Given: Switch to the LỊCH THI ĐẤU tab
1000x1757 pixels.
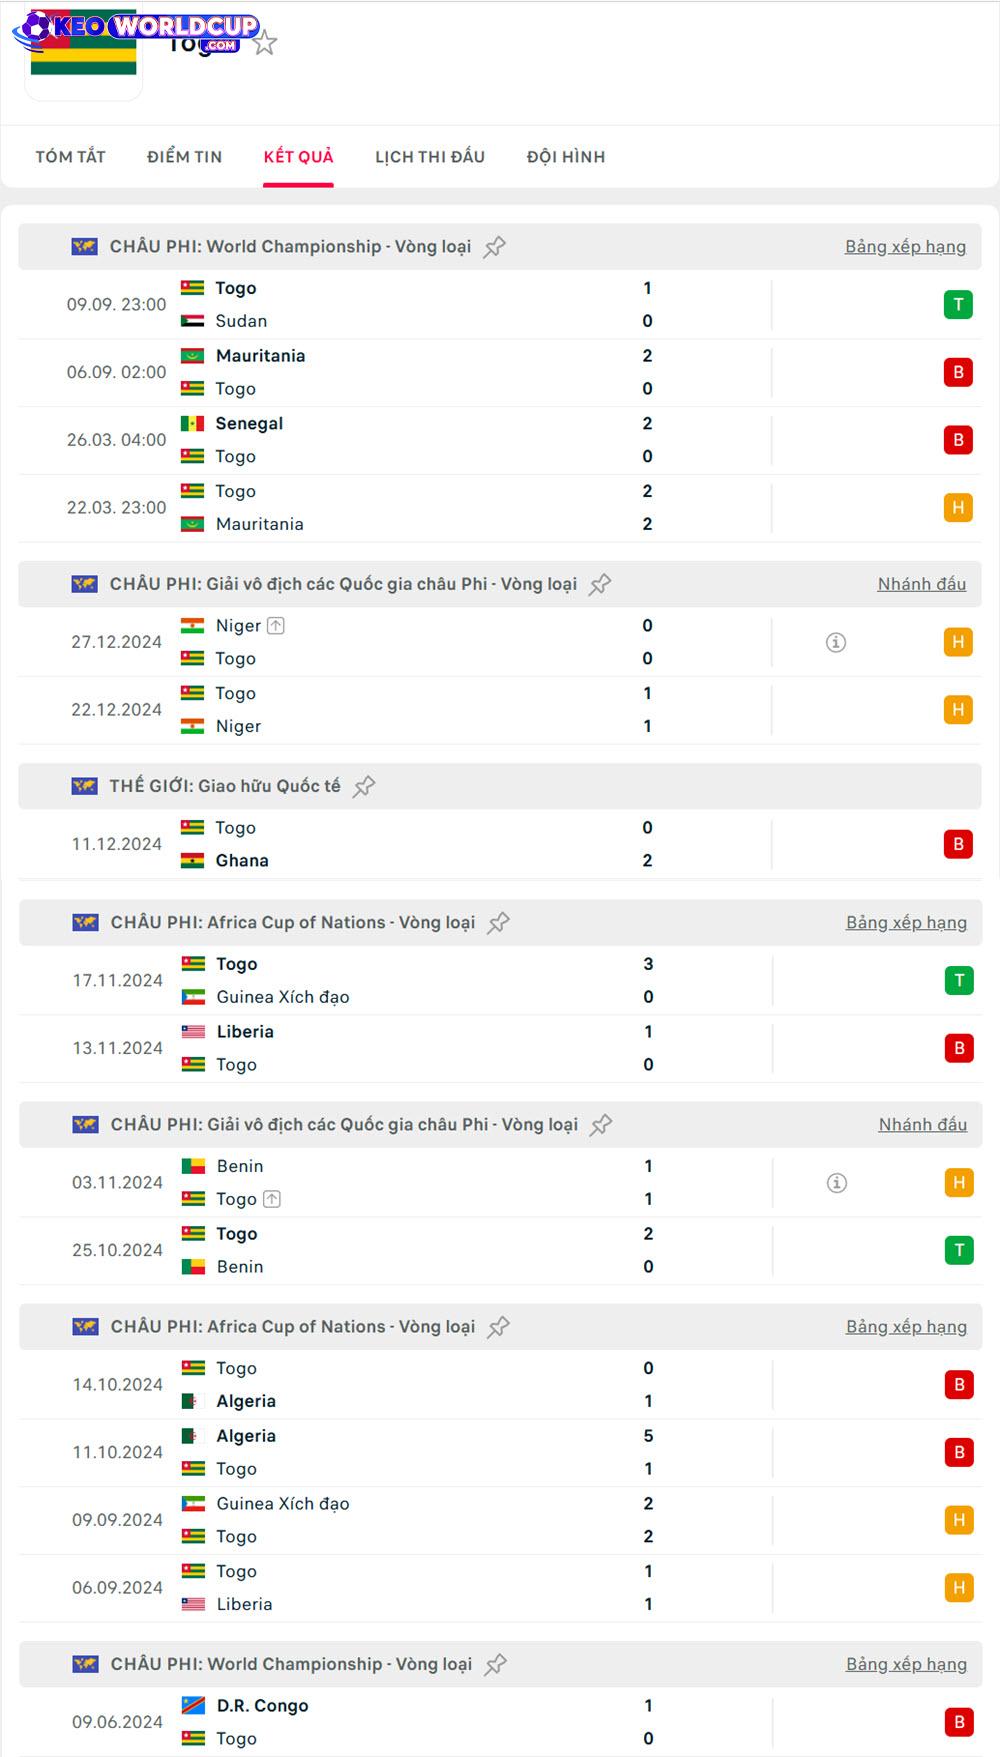Looking at the screenshot, I should (430, 157).
